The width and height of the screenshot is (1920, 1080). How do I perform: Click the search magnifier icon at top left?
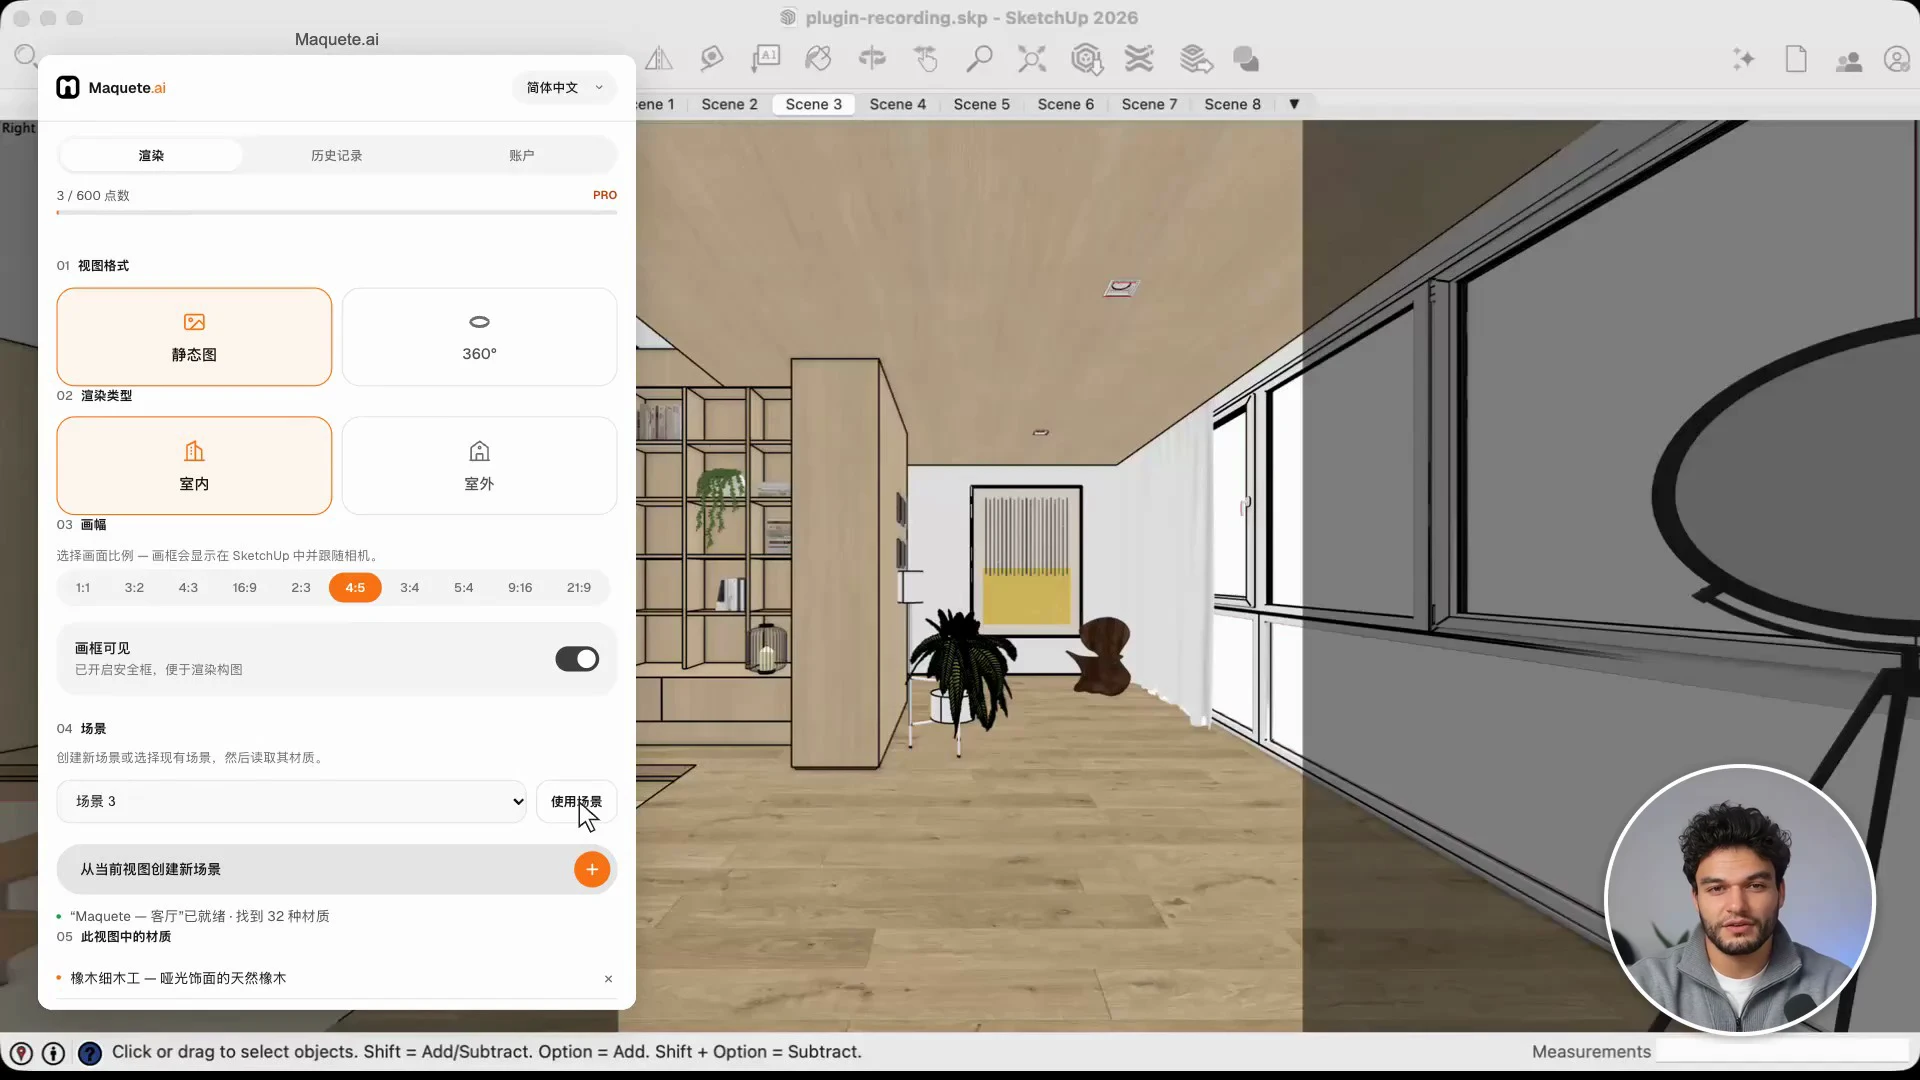[26, 56]
